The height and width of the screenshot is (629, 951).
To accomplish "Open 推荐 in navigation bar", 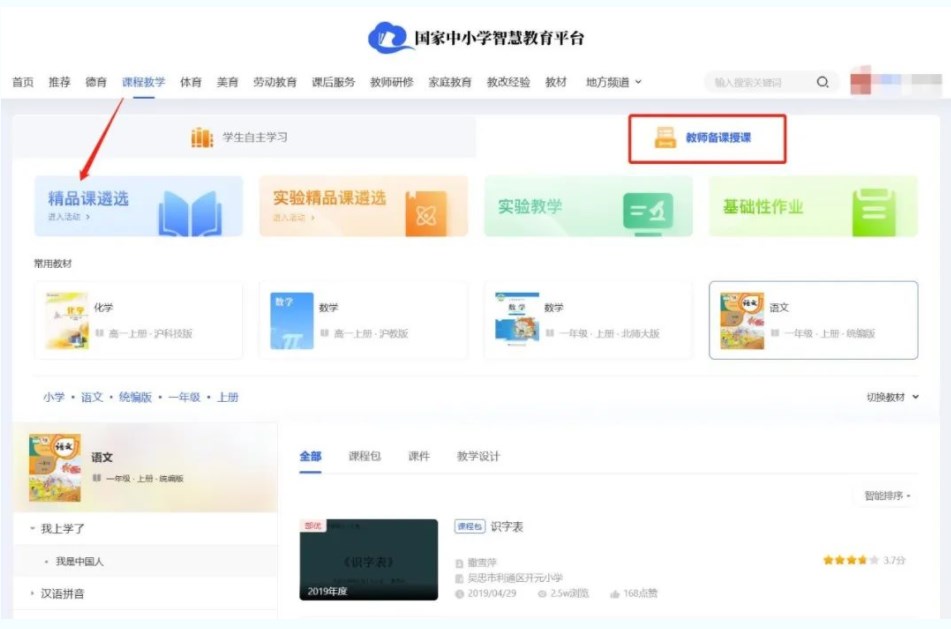I will click(x=59, y=82).
